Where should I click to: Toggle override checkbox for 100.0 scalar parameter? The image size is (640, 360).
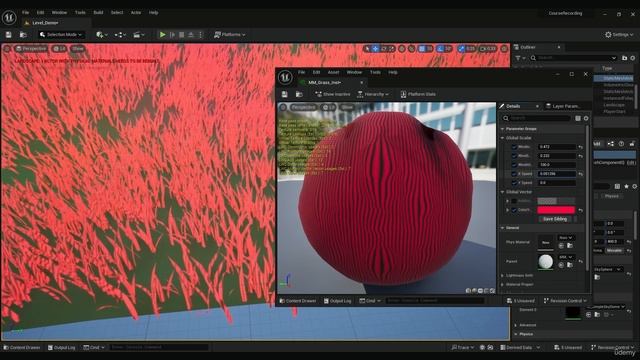[x=514, y=165]
